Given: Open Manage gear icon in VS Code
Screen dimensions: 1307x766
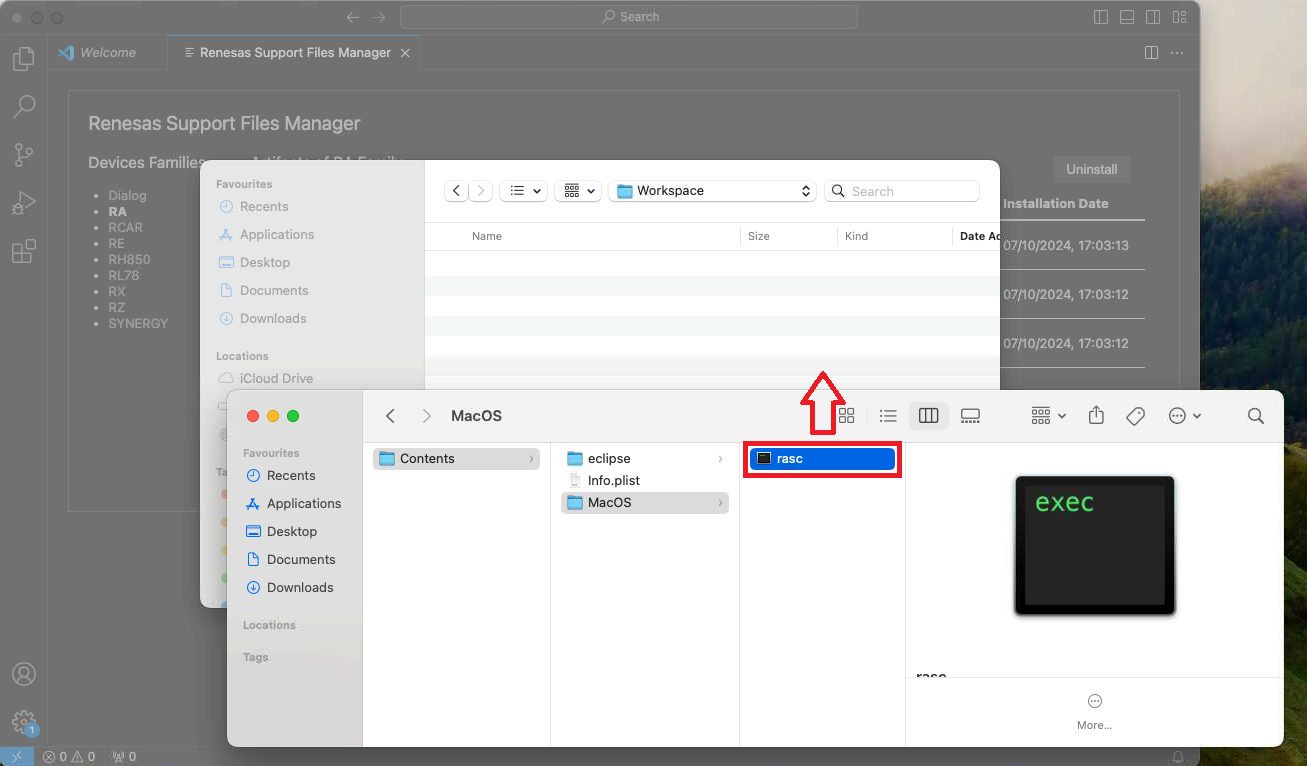Looking at the screenshot, I should (x=24, y=721).
